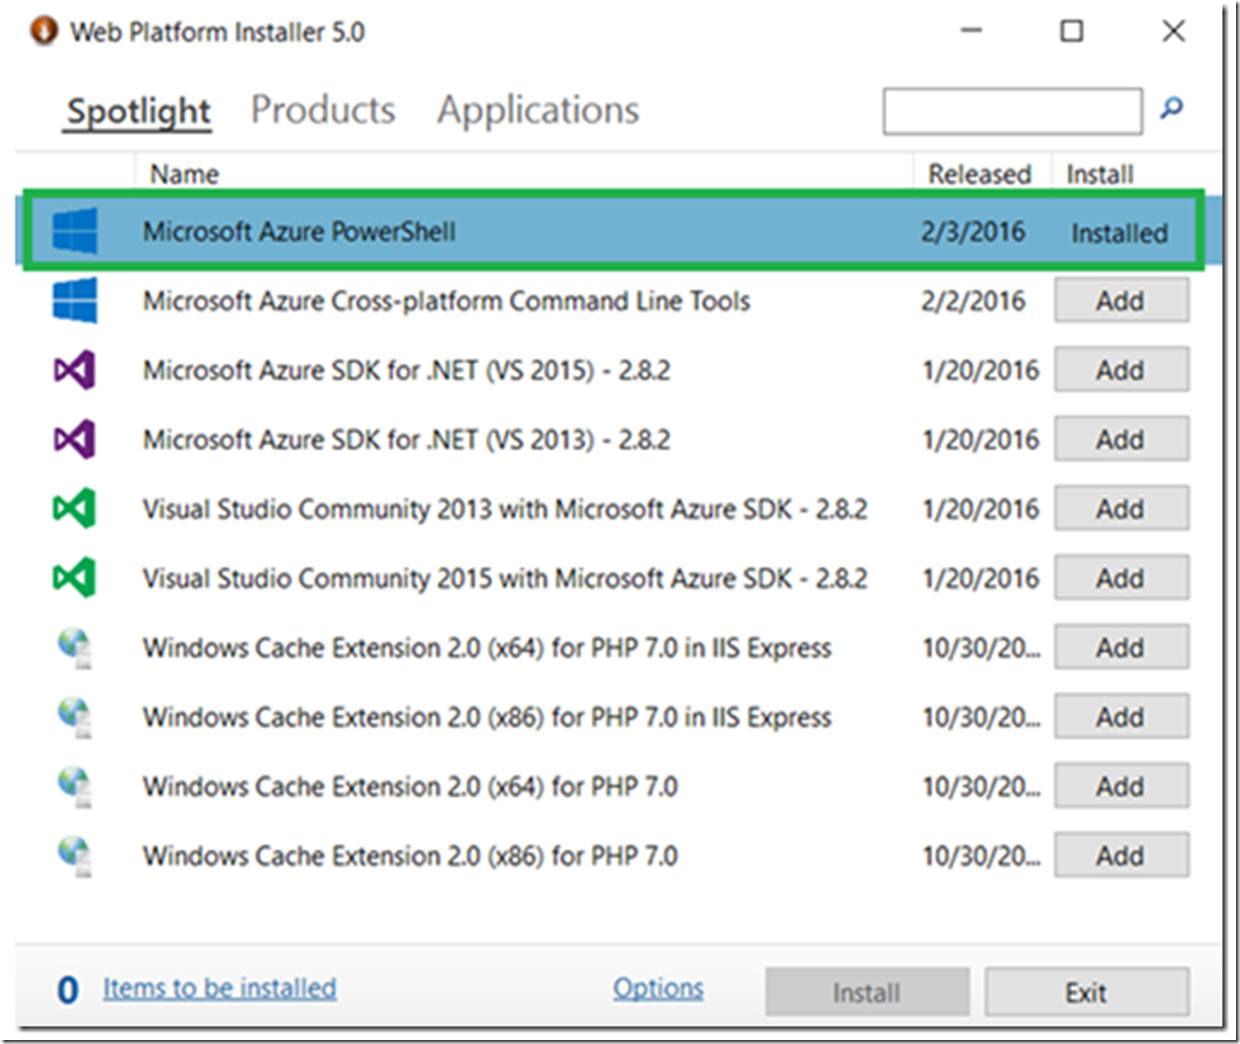Click the Windows logo icon beside Microsoft Azure PowerShell
The width and height of the screenshot is (1240, 1044).
point(75,231)
